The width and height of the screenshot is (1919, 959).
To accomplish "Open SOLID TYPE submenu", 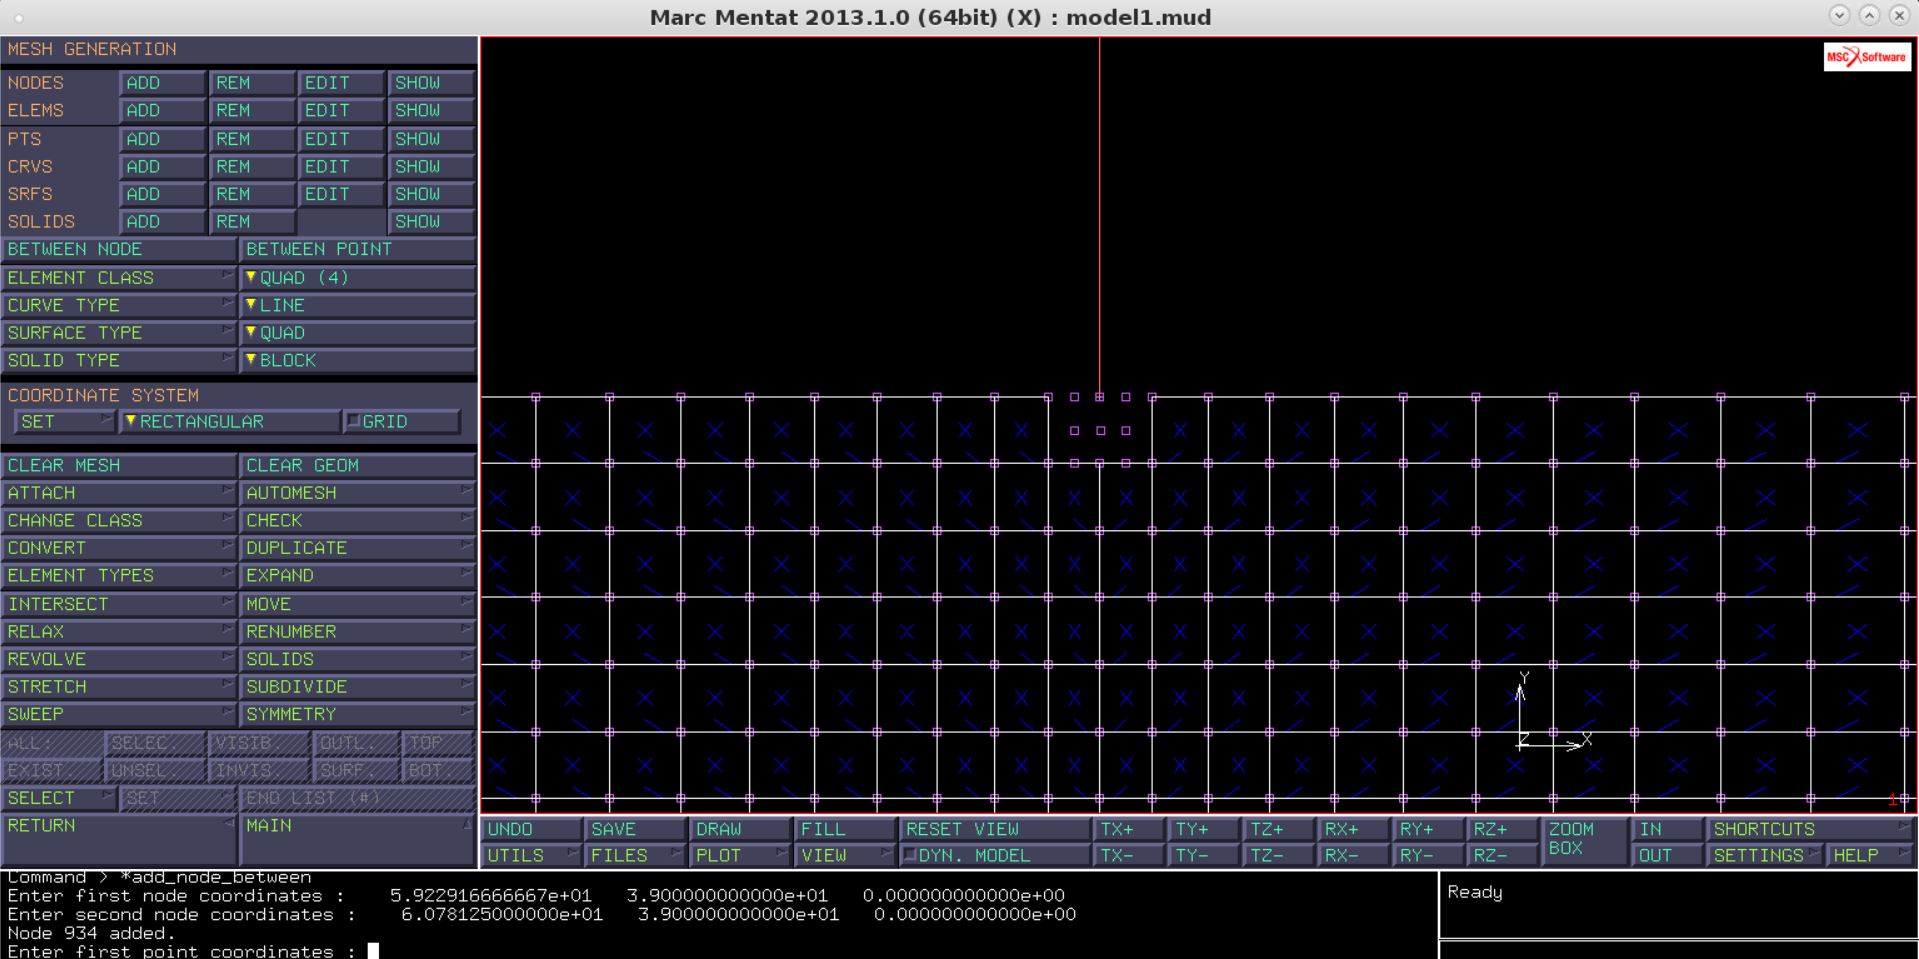I will [x=119, y=360].
